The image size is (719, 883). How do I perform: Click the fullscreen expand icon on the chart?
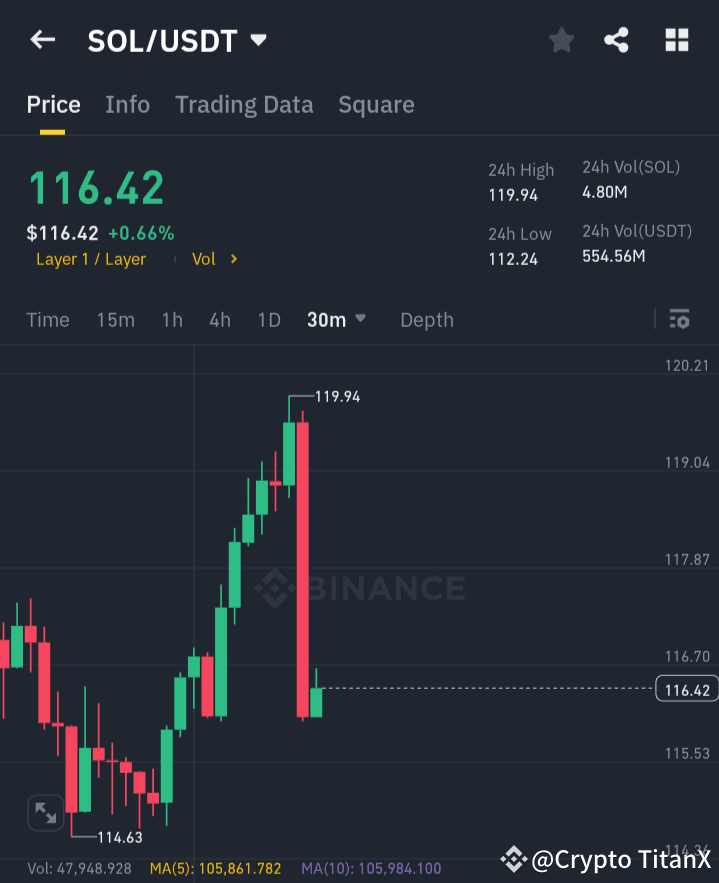click(x=45, y=813)
